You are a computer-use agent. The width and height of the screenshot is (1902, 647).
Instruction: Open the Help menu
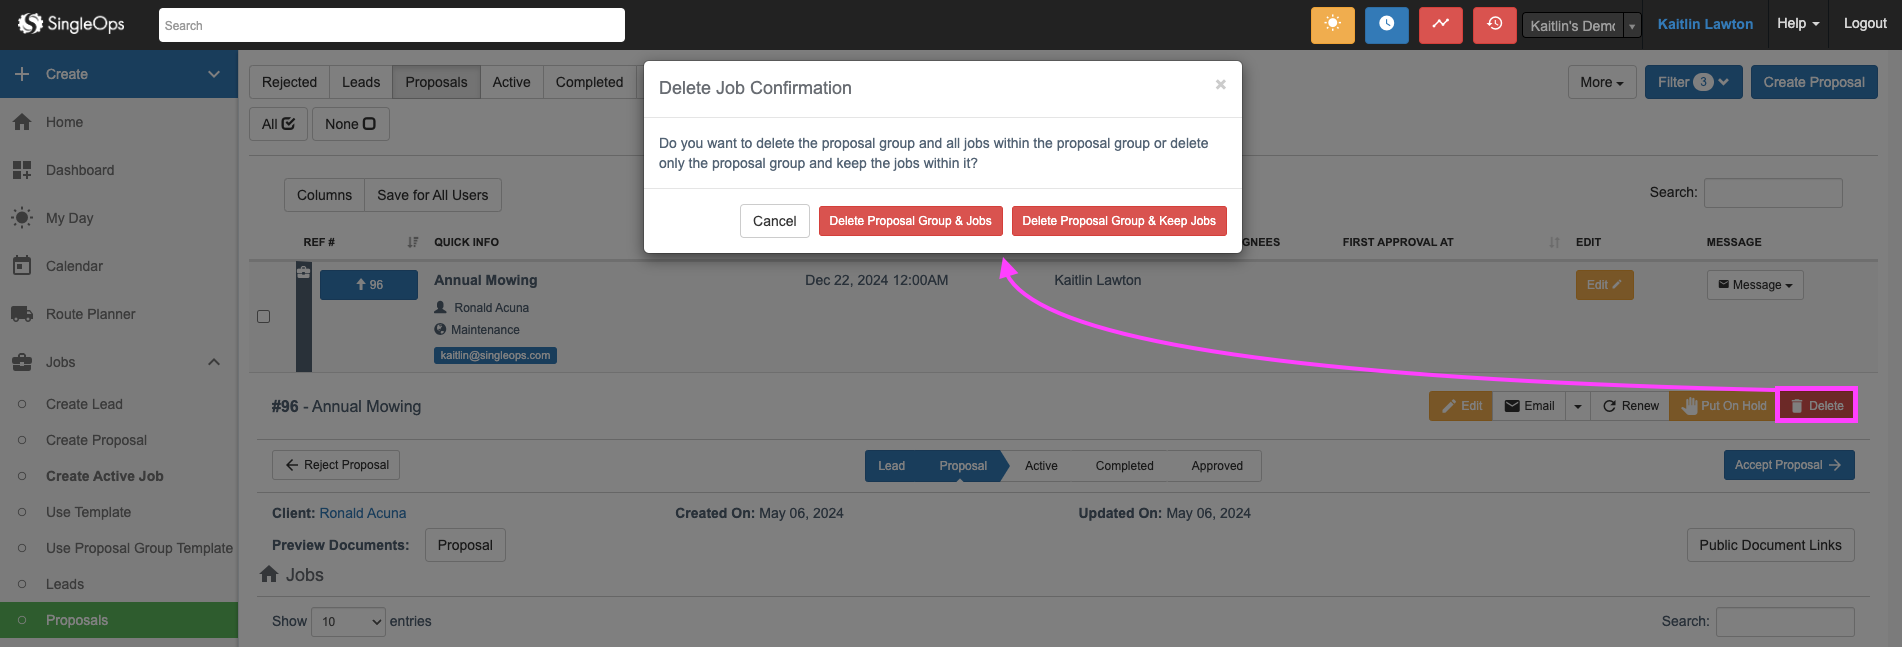pyautogui.click(x=1797, y=24)
